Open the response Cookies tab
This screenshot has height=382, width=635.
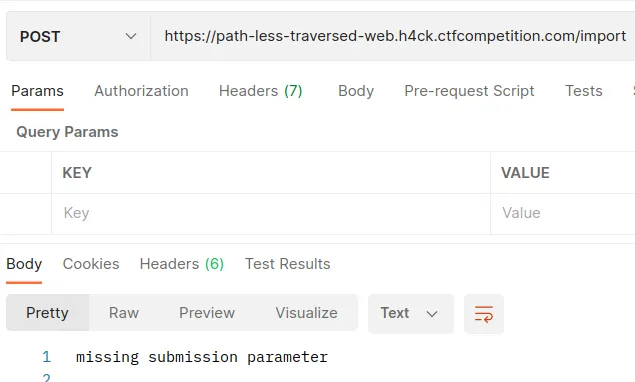pos(91,264)
